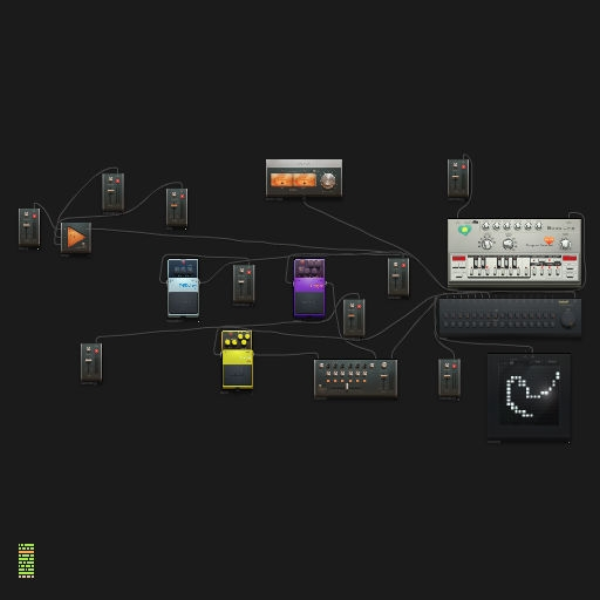
Task: Click the lit dot pattern on the Tonematrix grid
Action: pos(531,394)
